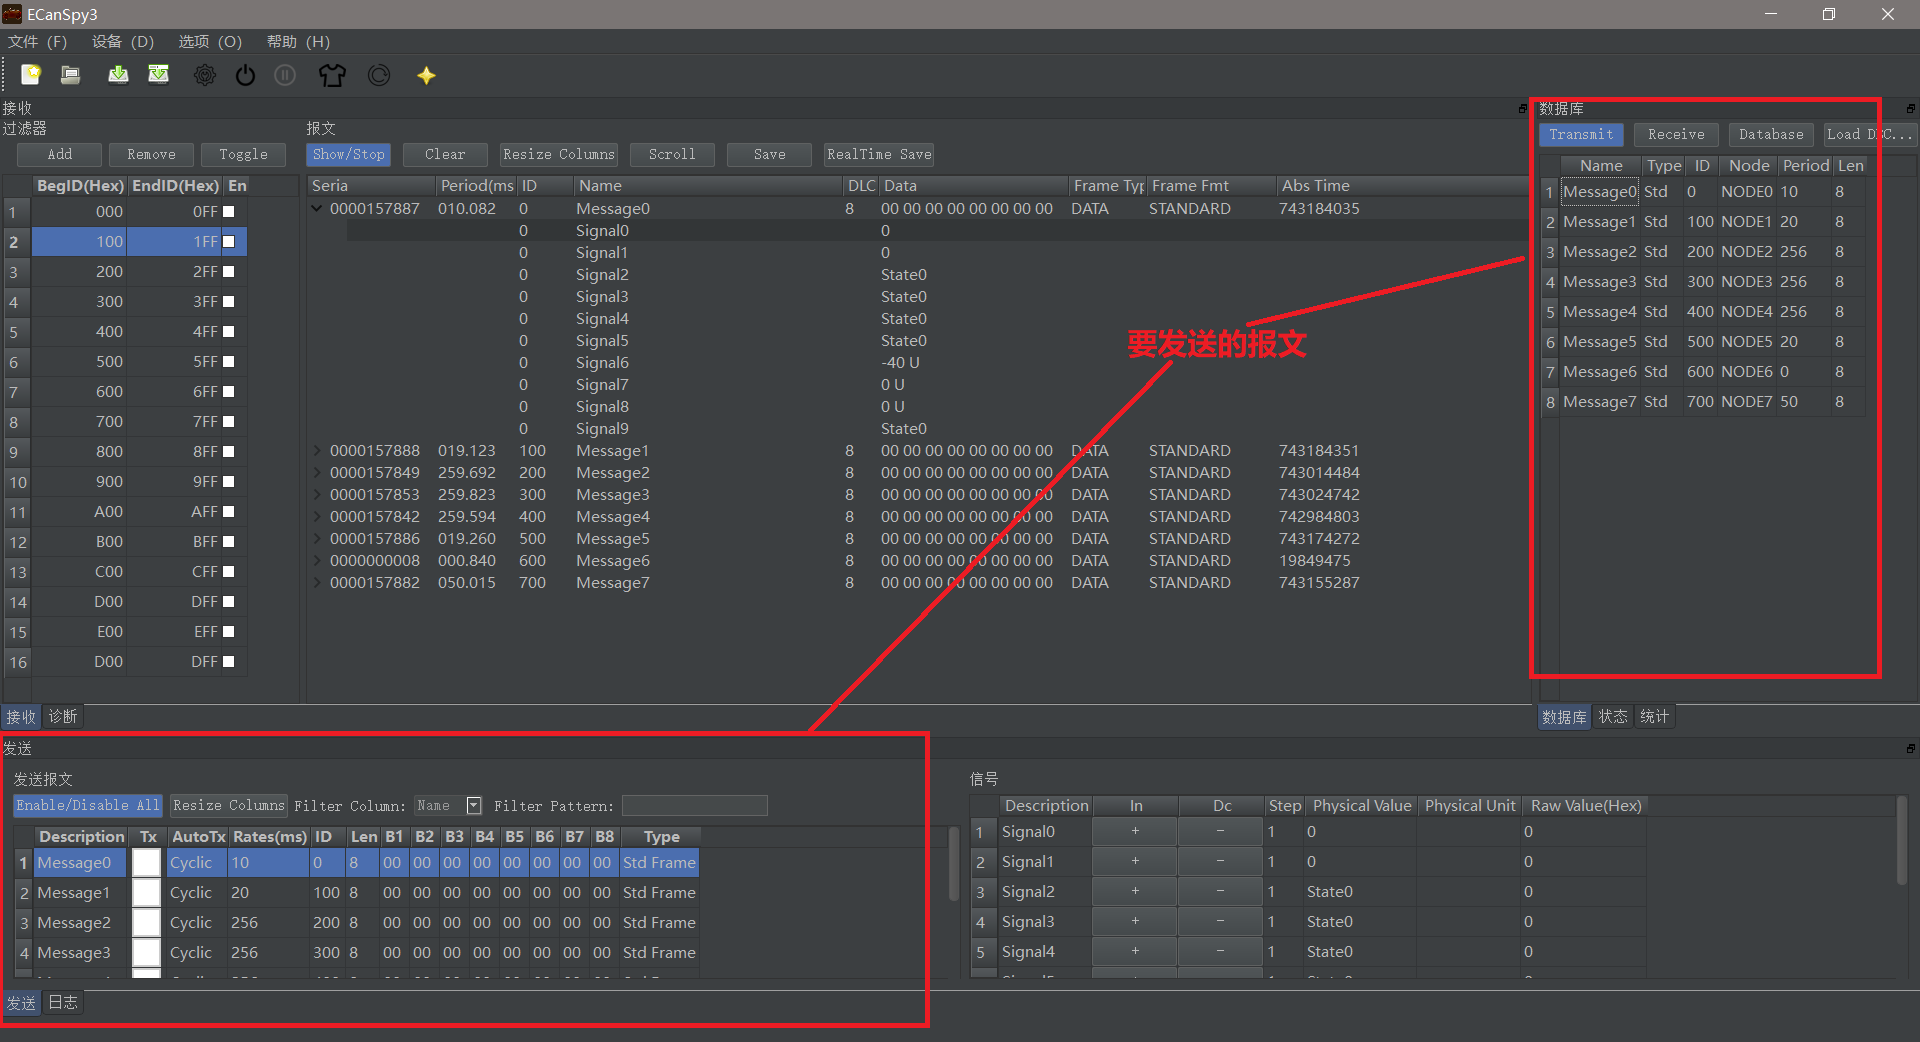Click the Receive button in database panel

click(x=1676, y=134)
